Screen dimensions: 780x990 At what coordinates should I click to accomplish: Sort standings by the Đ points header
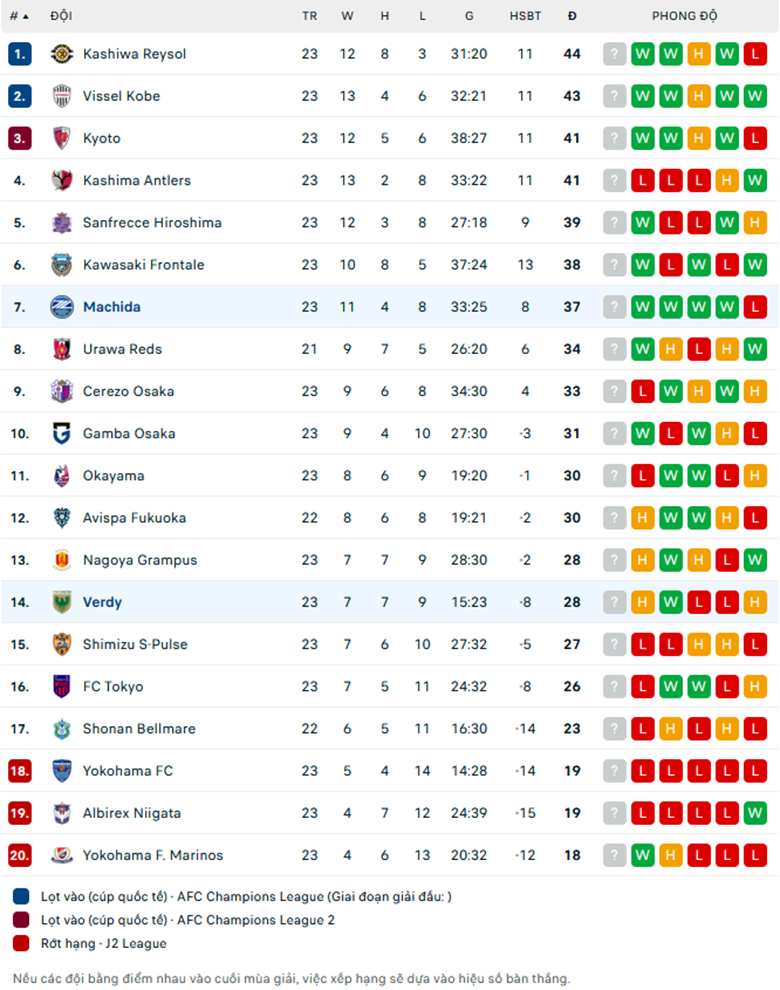pos(572,16)
